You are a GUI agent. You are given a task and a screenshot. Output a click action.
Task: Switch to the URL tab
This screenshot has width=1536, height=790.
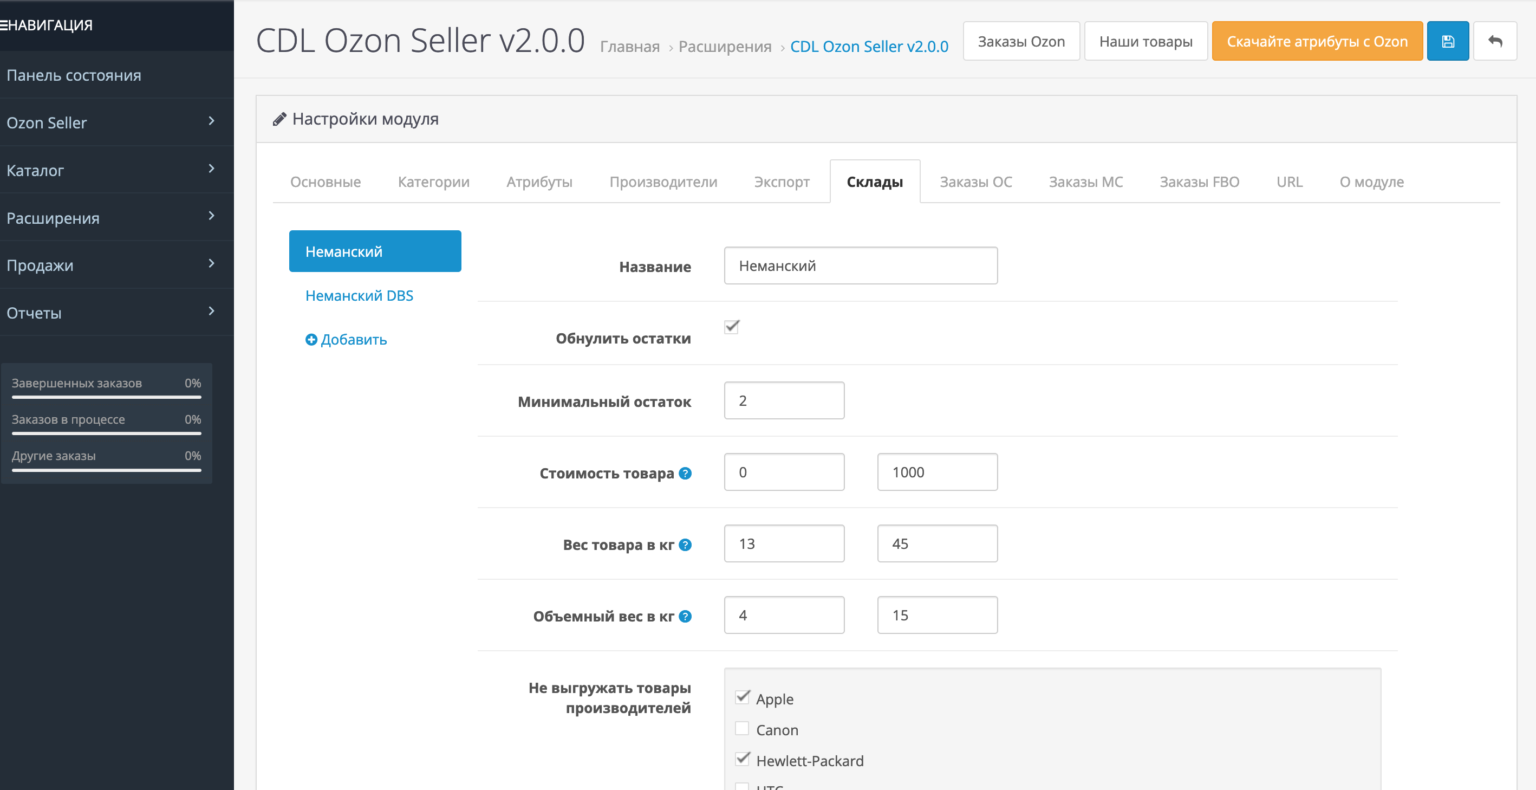point(1290,182)
